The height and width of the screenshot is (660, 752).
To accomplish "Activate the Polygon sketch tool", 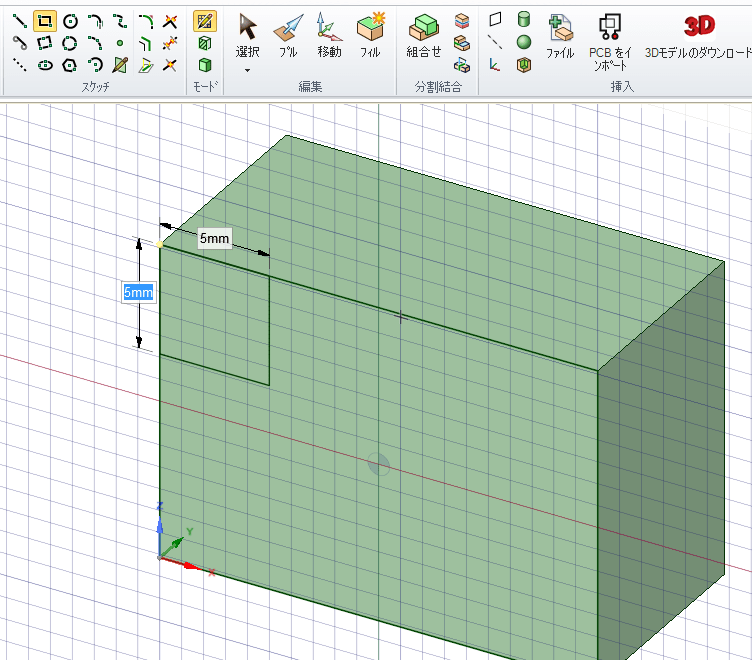I will point(70,65).
